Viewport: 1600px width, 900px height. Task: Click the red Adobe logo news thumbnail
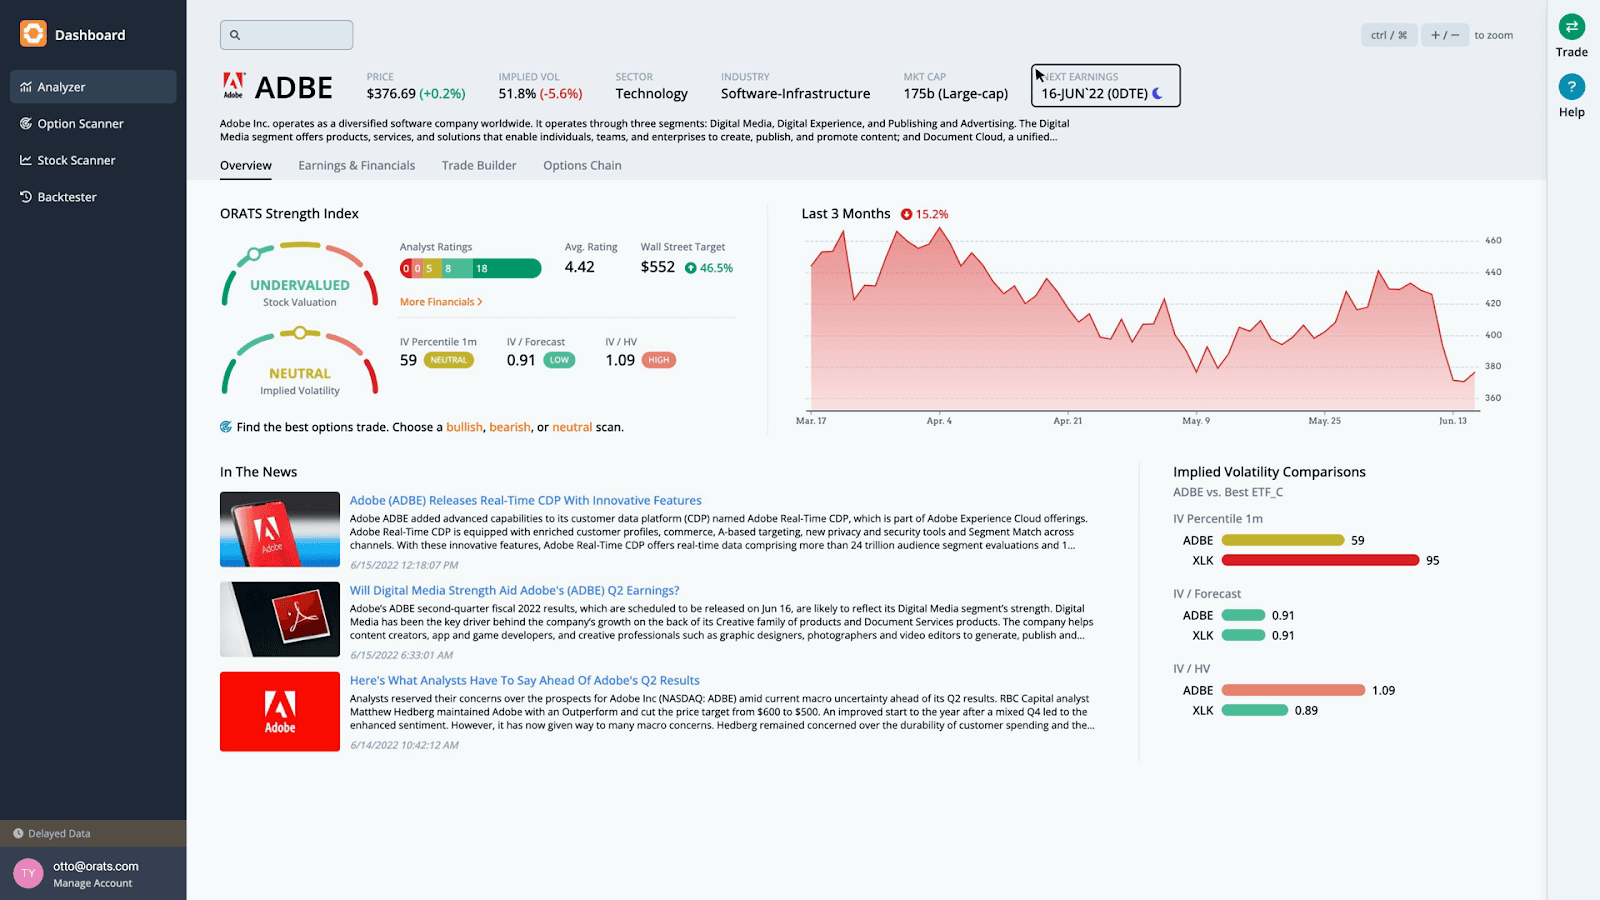(x=280, y=711)
